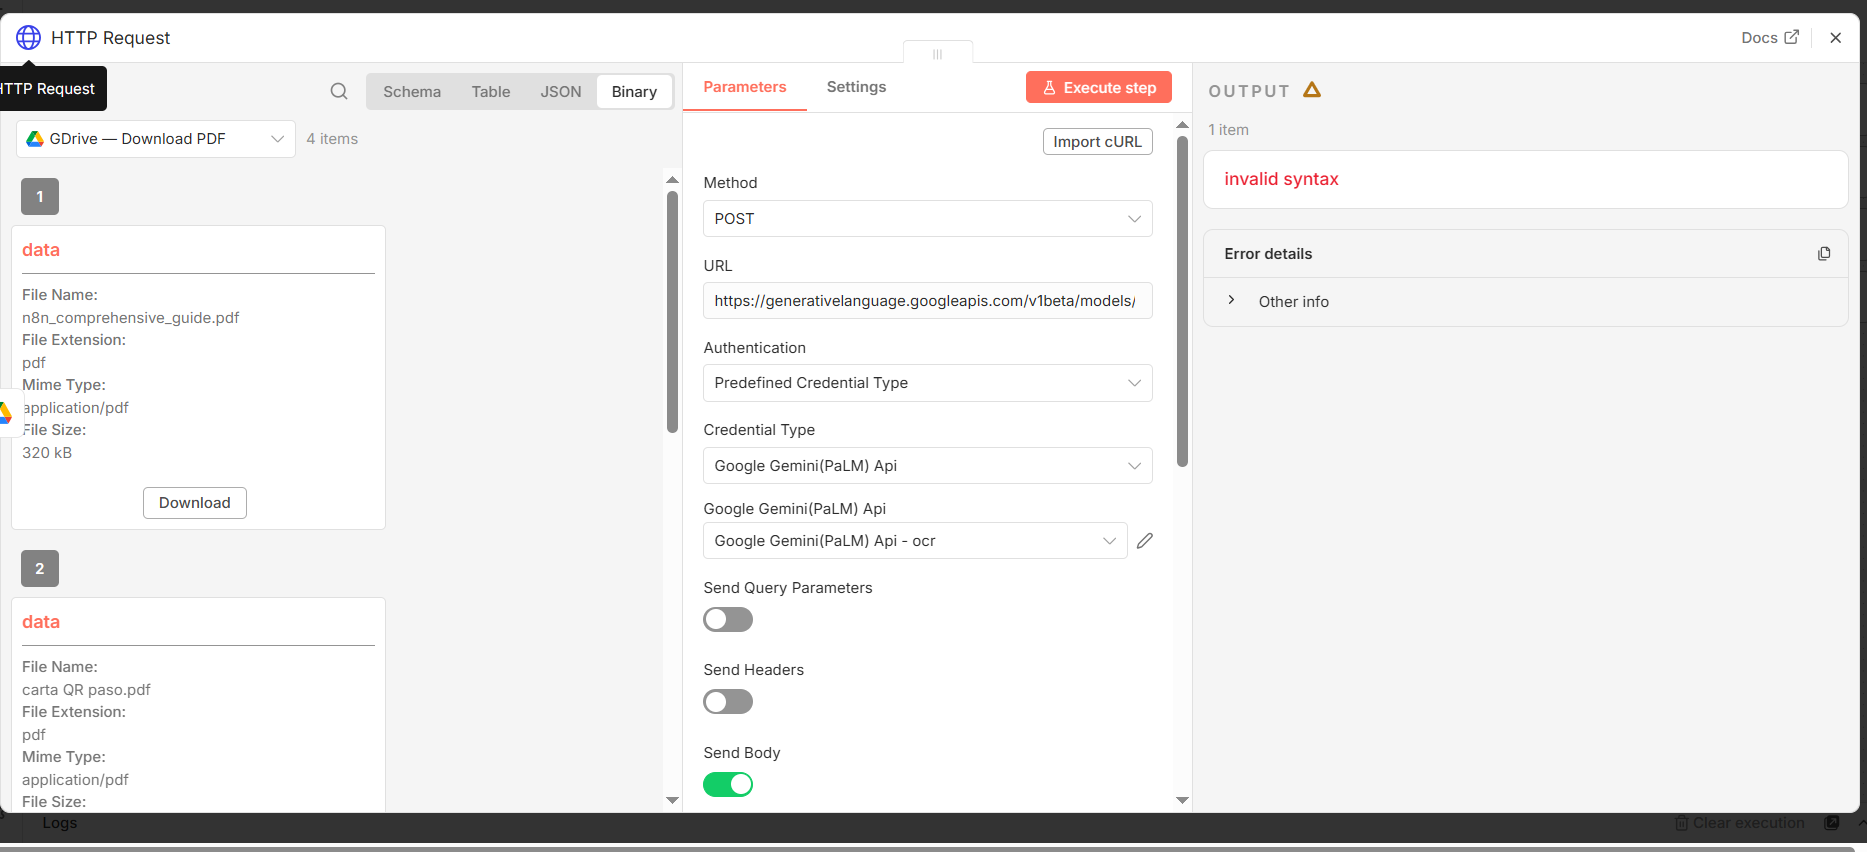Click file name 'carta QR paso.pdf'
Image resolution: width=1867 pixels, height=852 pixels.
[x=86, y=690]
